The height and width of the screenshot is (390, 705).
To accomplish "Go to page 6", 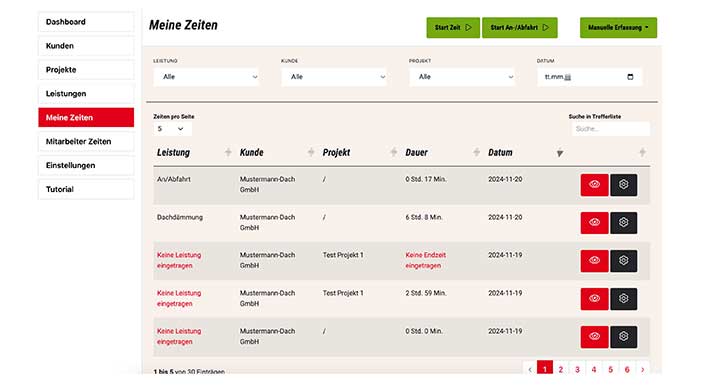I will (x=627, y=369).
